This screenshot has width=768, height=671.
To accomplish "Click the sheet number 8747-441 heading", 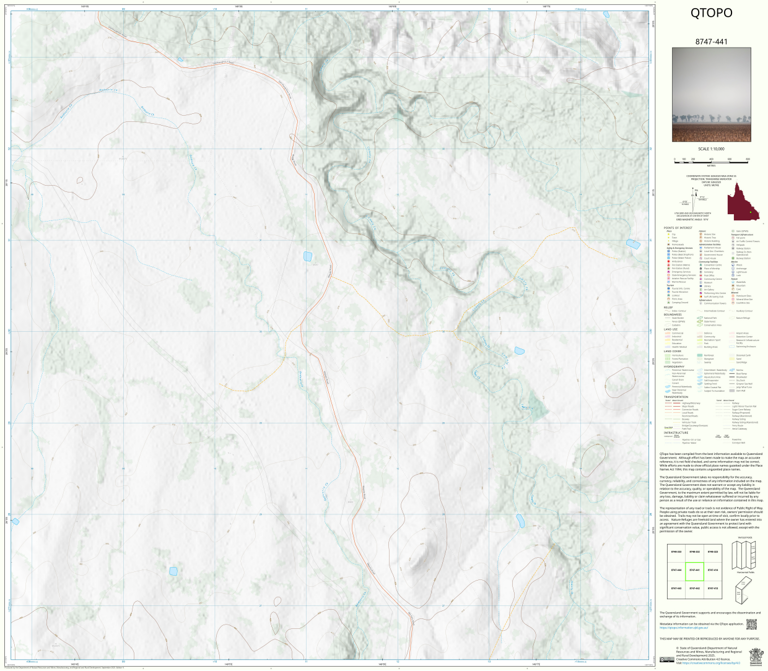I will point(711,42).
